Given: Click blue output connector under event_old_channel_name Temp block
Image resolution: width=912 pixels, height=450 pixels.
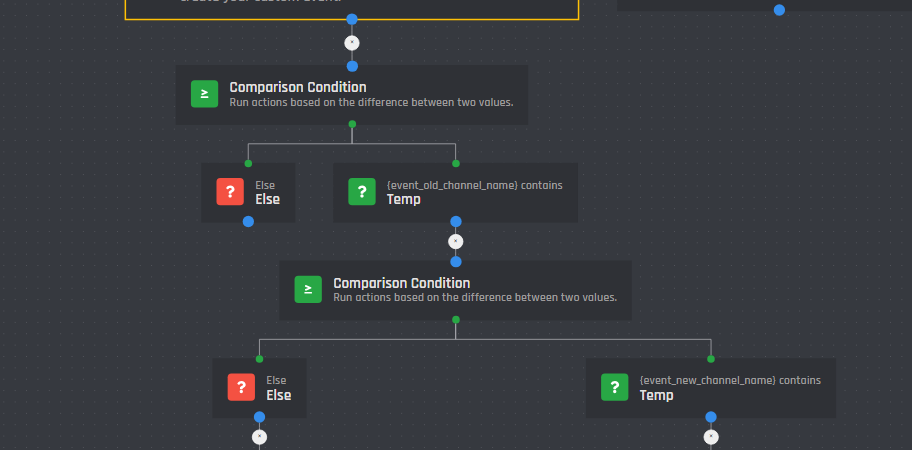Looking at the screenshot, I should (456, 221).
